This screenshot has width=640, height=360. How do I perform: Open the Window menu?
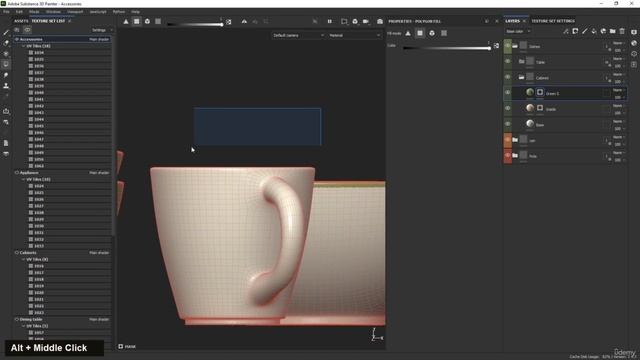[x=53, y=12]
